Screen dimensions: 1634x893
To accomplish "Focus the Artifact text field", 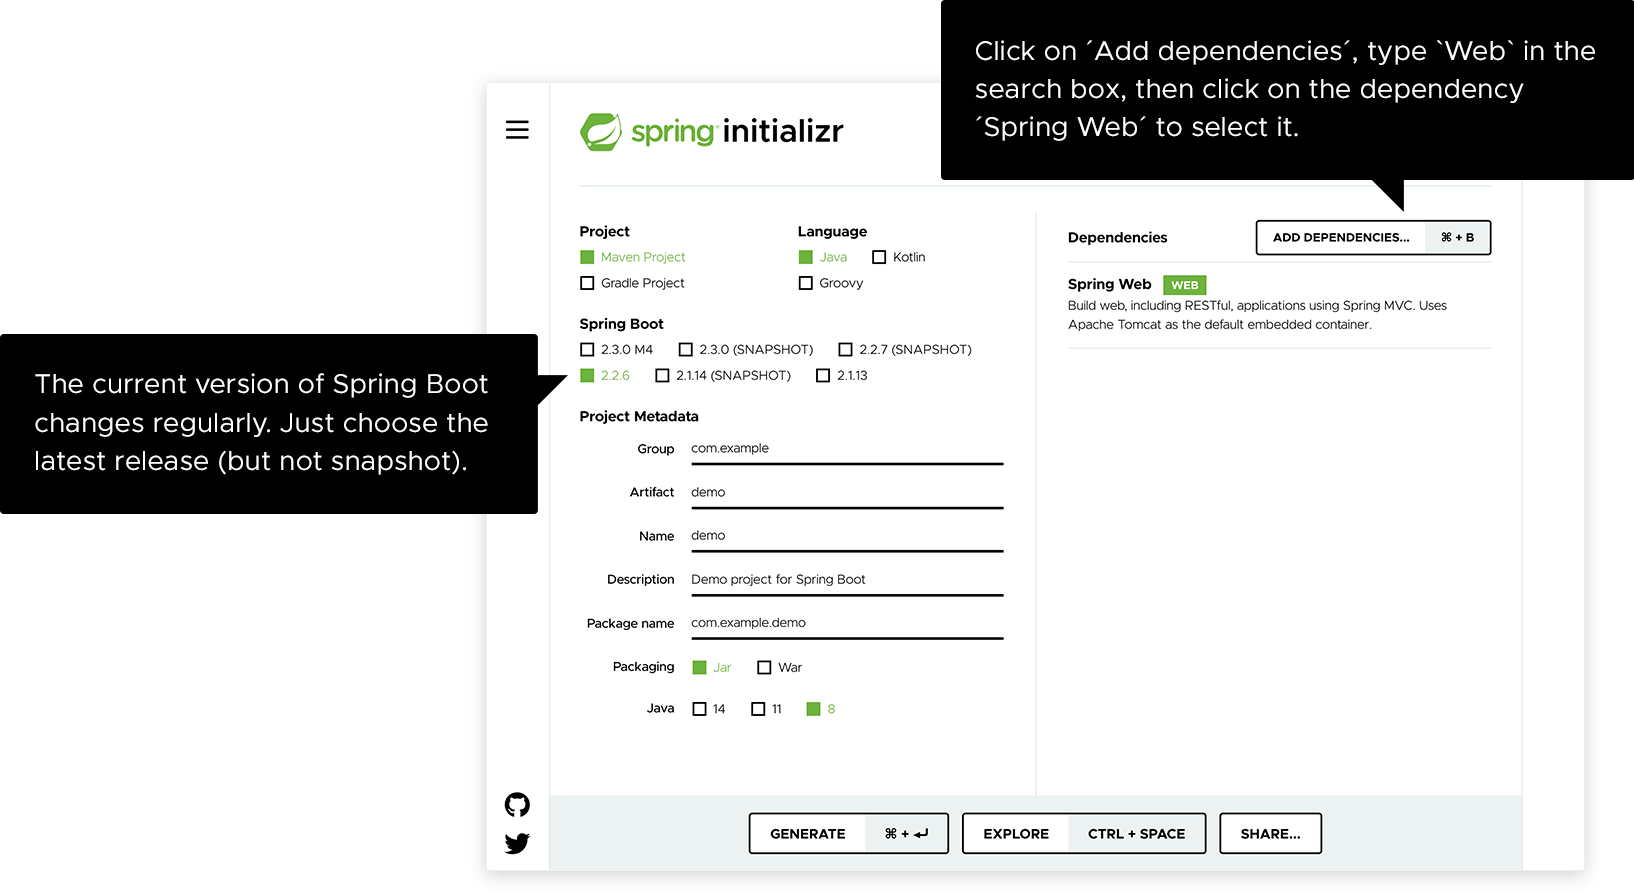I will 846,492.
